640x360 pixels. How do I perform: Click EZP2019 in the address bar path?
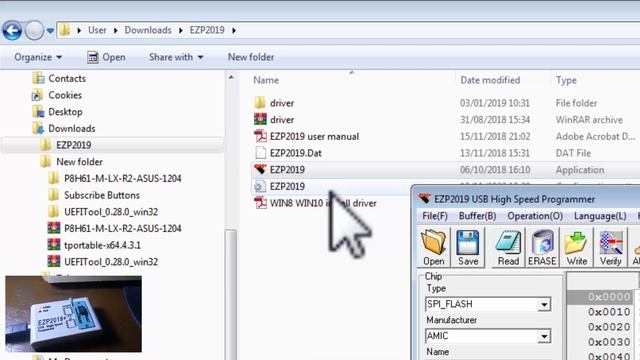(x=207, y=30)
